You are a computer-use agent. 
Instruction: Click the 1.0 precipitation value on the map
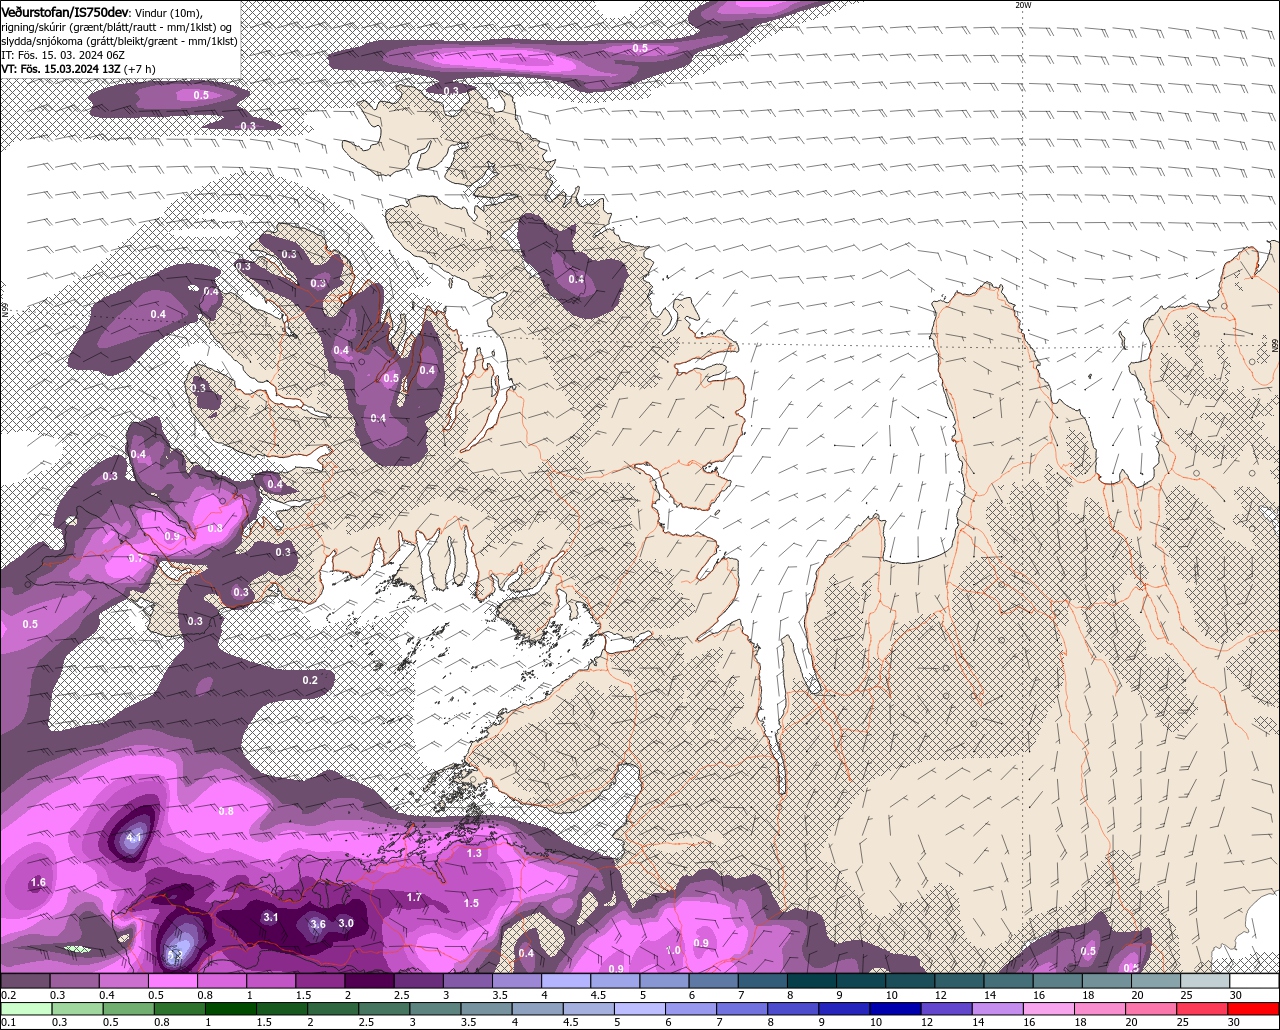click(x=673, y=950)
